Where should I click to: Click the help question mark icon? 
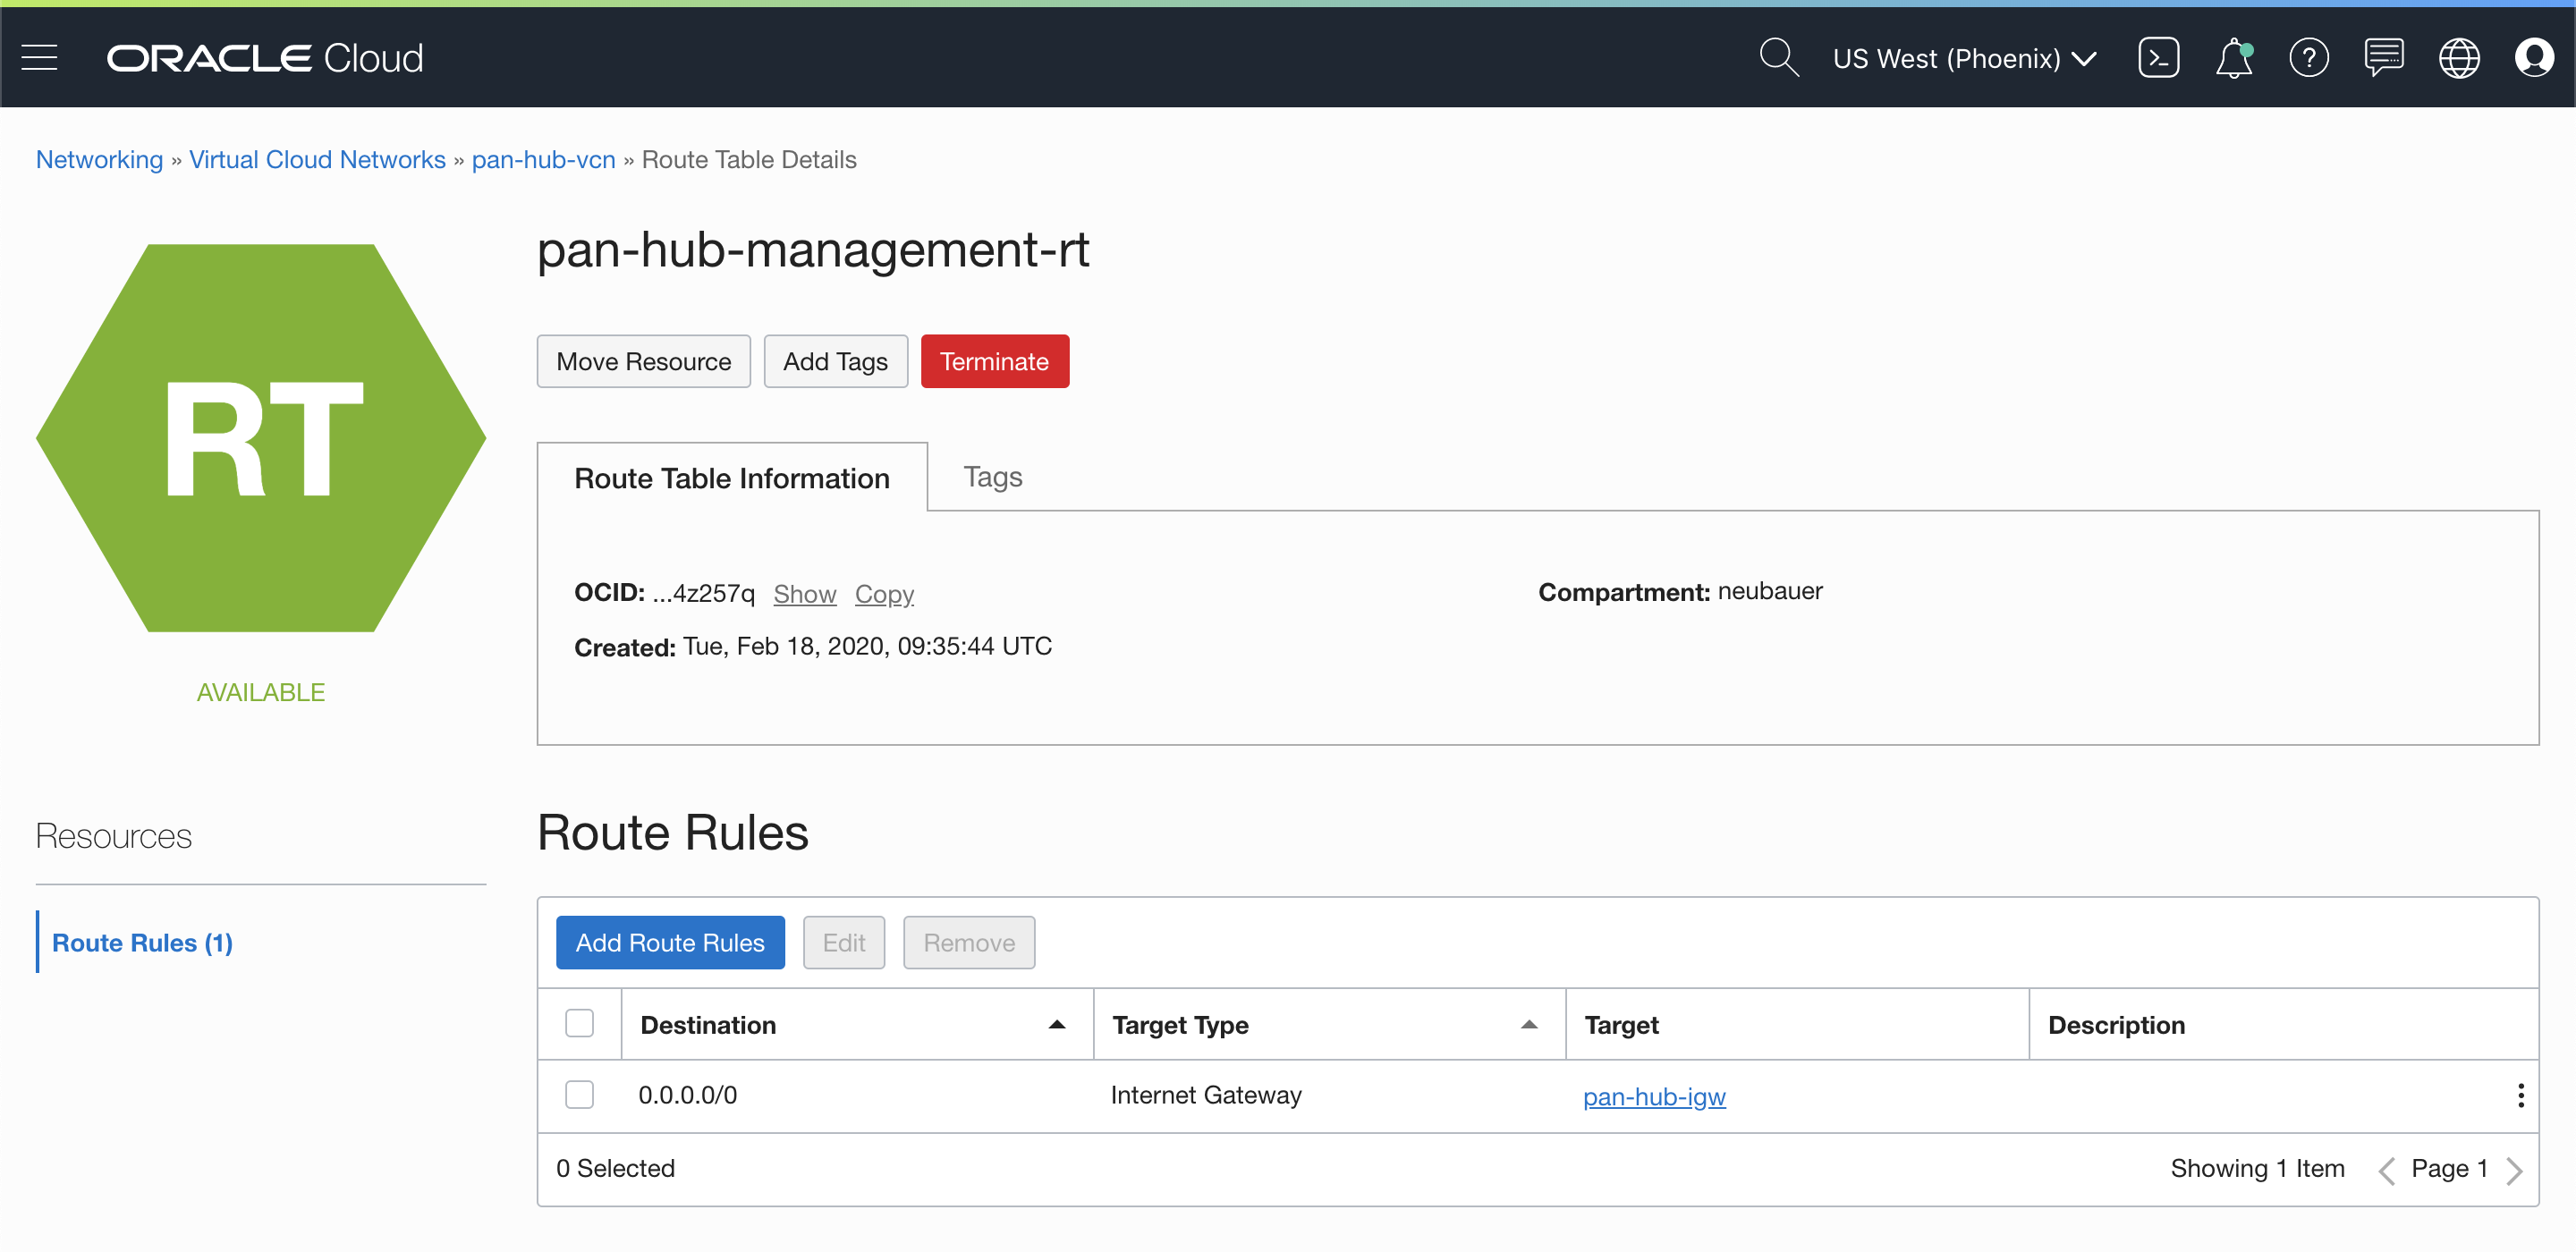(x=2308, y=58)
